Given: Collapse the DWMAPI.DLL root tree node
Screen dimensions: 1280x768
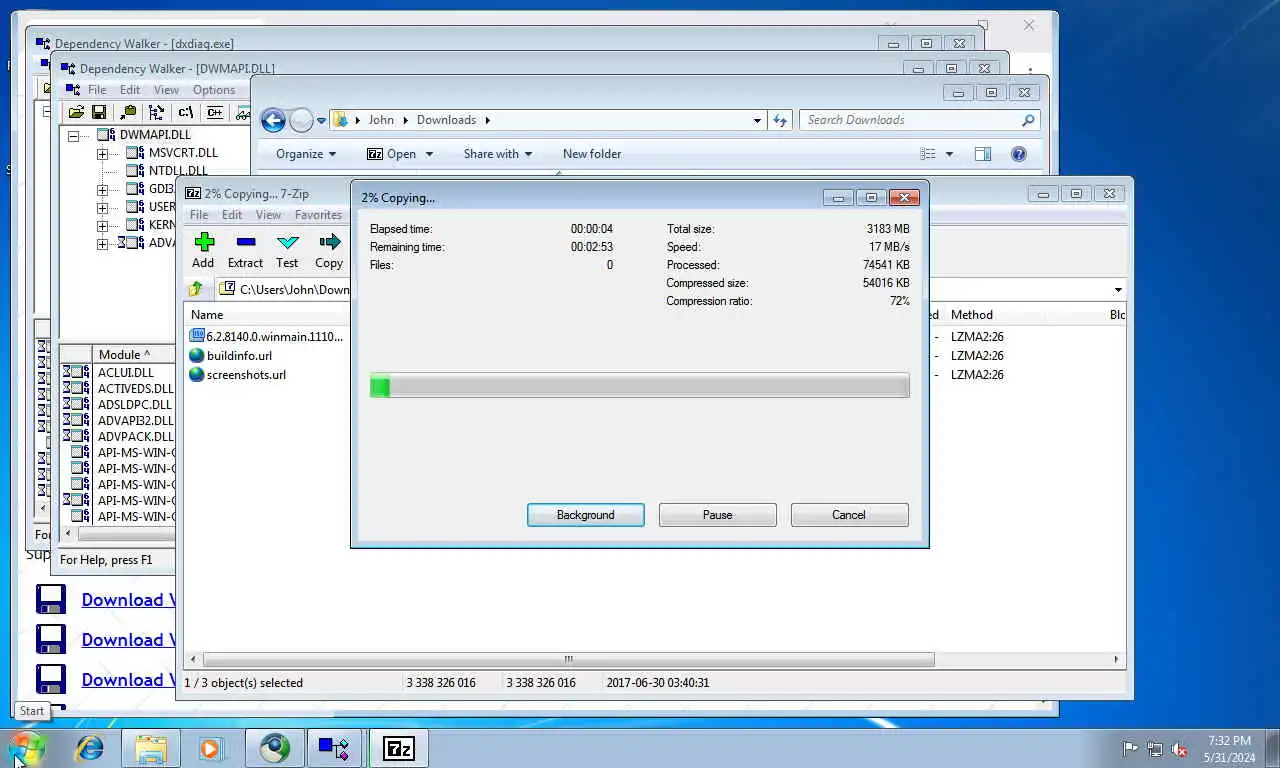Looking at the screenshot, I should pos(73,136).
